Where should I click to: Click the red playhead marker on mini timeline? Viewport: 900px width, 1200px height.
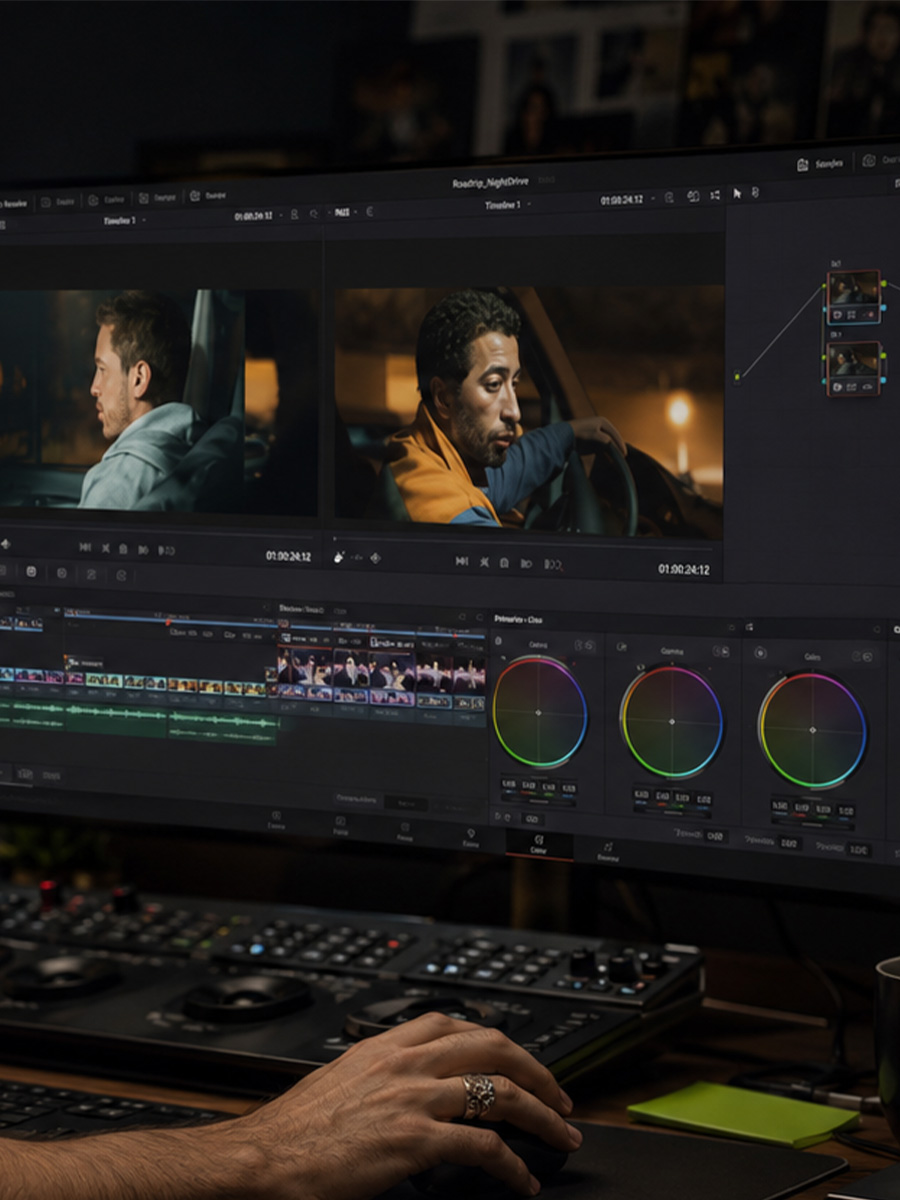tap(169, 623)
